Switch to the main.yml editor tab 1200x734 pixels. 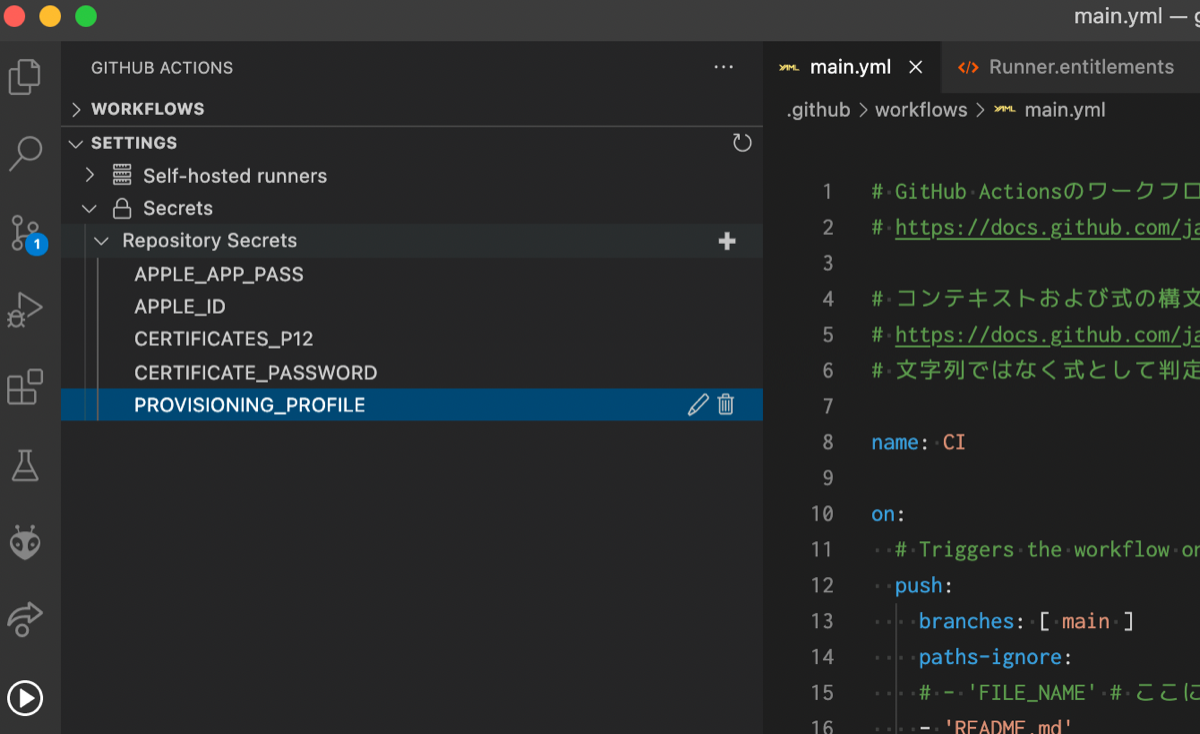[850, 67]
